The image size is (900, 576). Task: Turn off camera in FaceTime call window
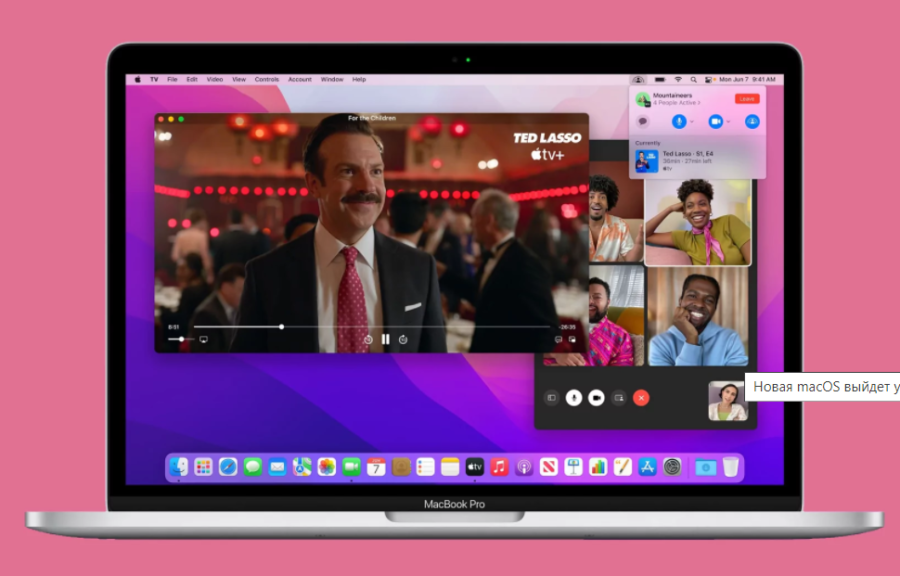pos(596,397)
